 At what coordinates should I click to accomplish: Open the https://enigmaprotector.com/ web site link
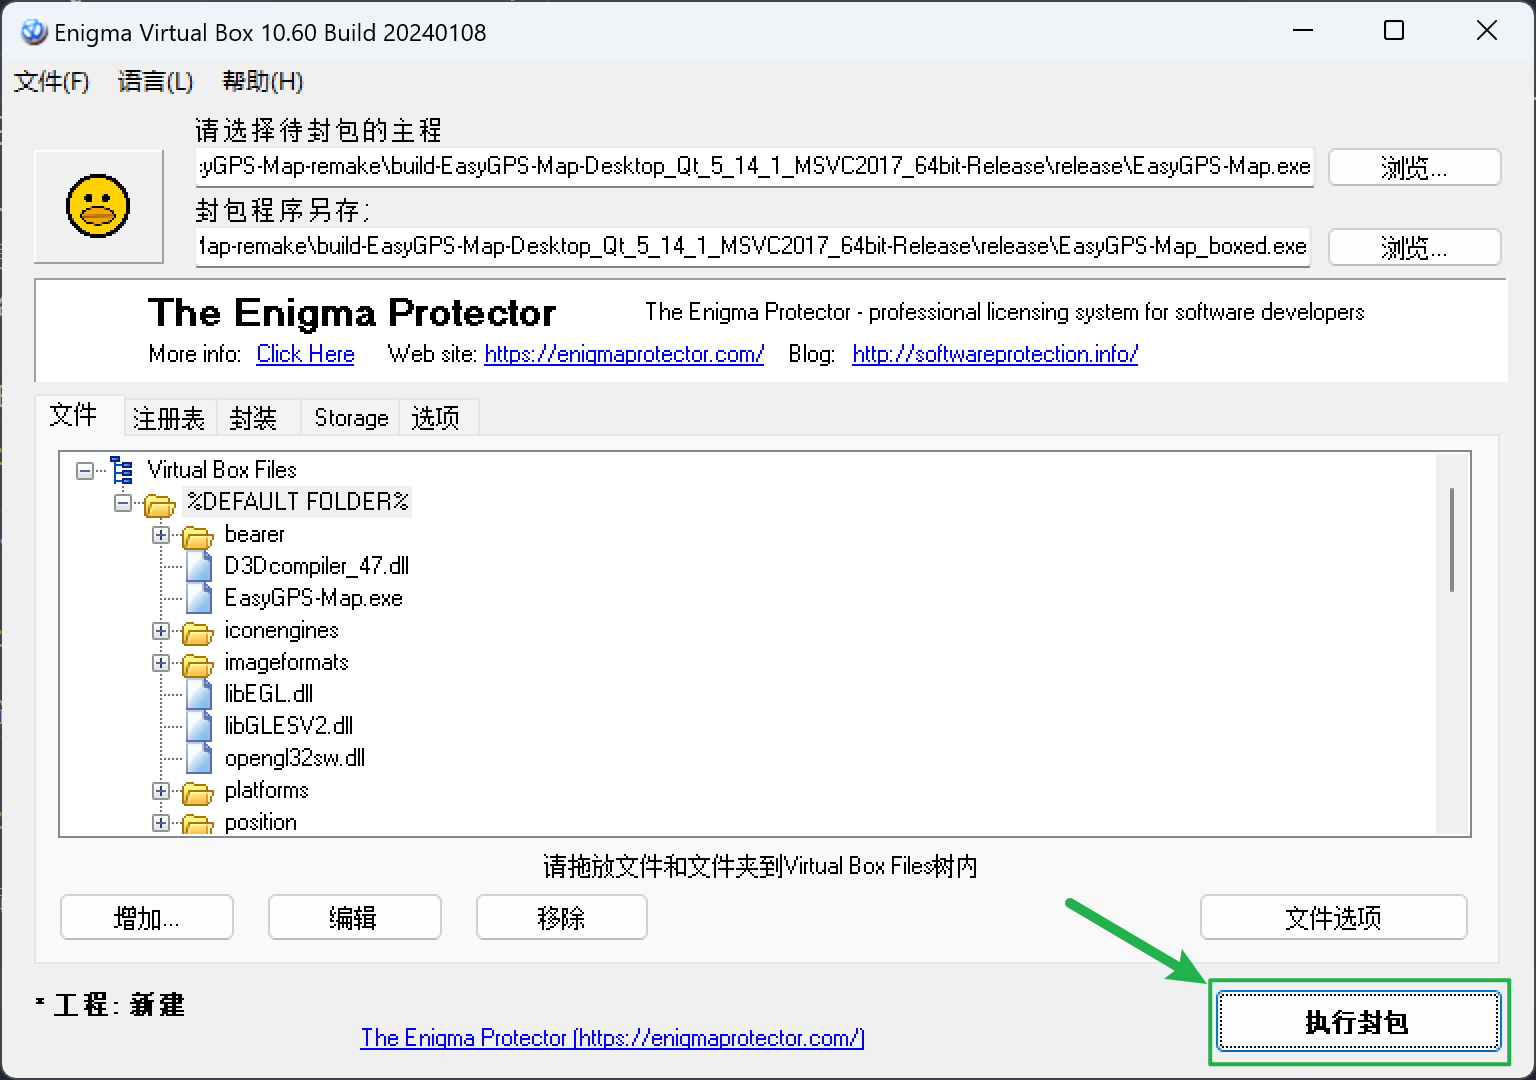tap(624, 354)
